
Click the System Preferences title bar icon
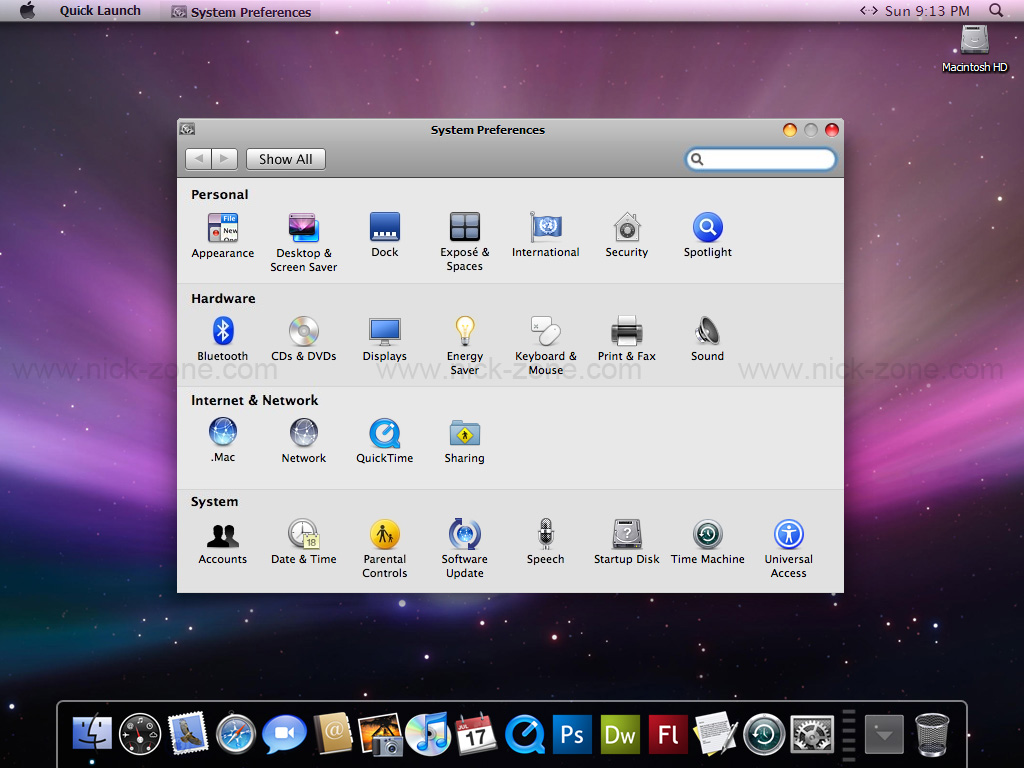click(x=187, y=129)
